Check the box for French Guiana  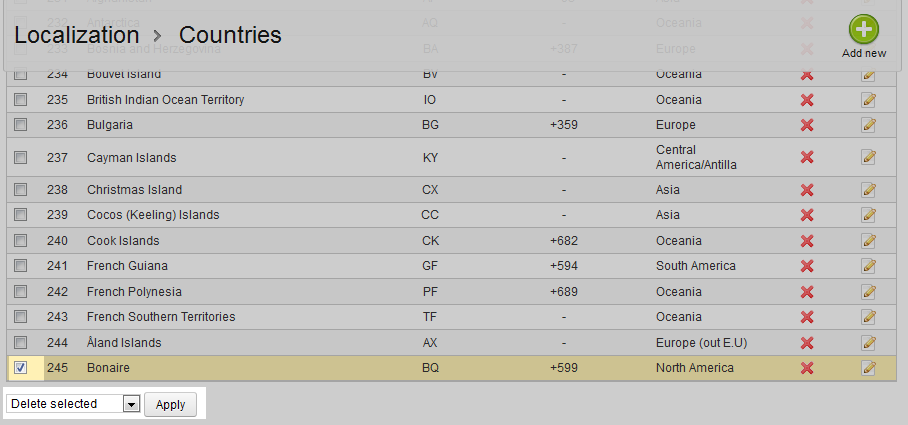pos(21,266)
